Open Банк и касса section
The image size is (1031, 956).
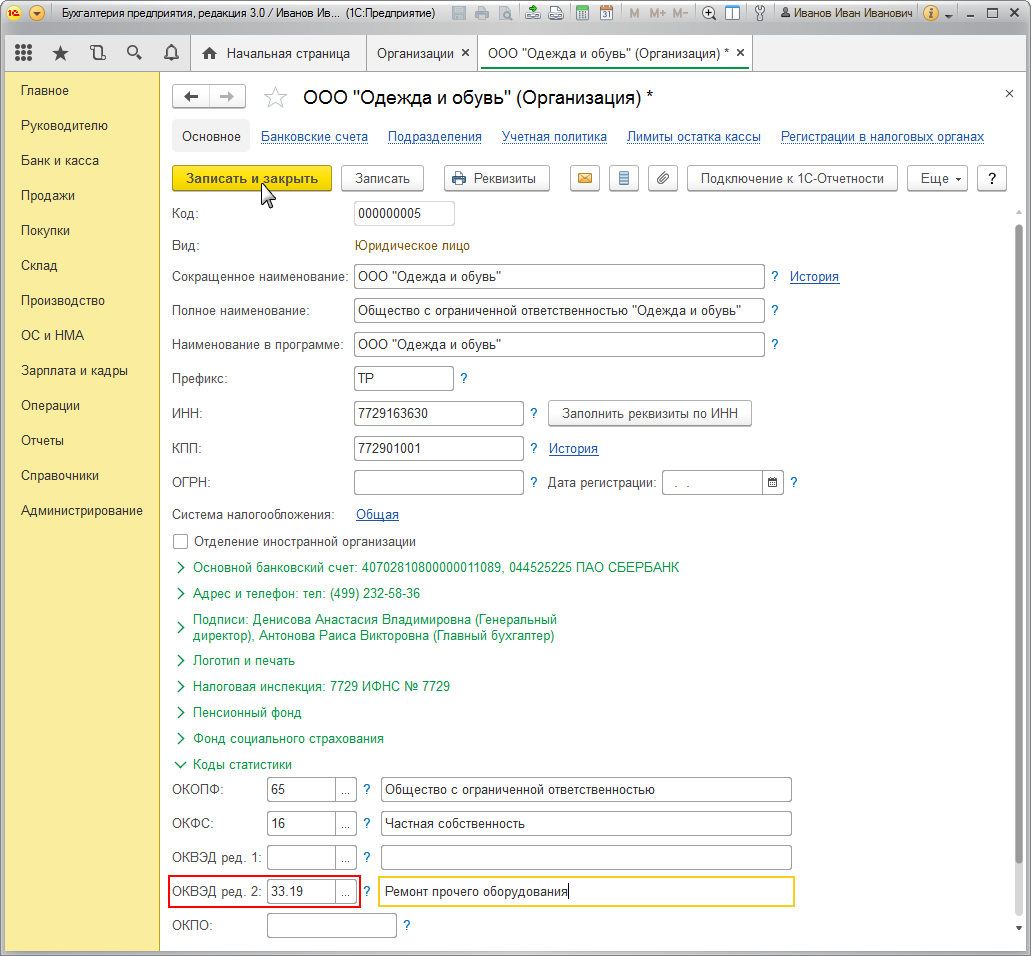coord(60,160)
